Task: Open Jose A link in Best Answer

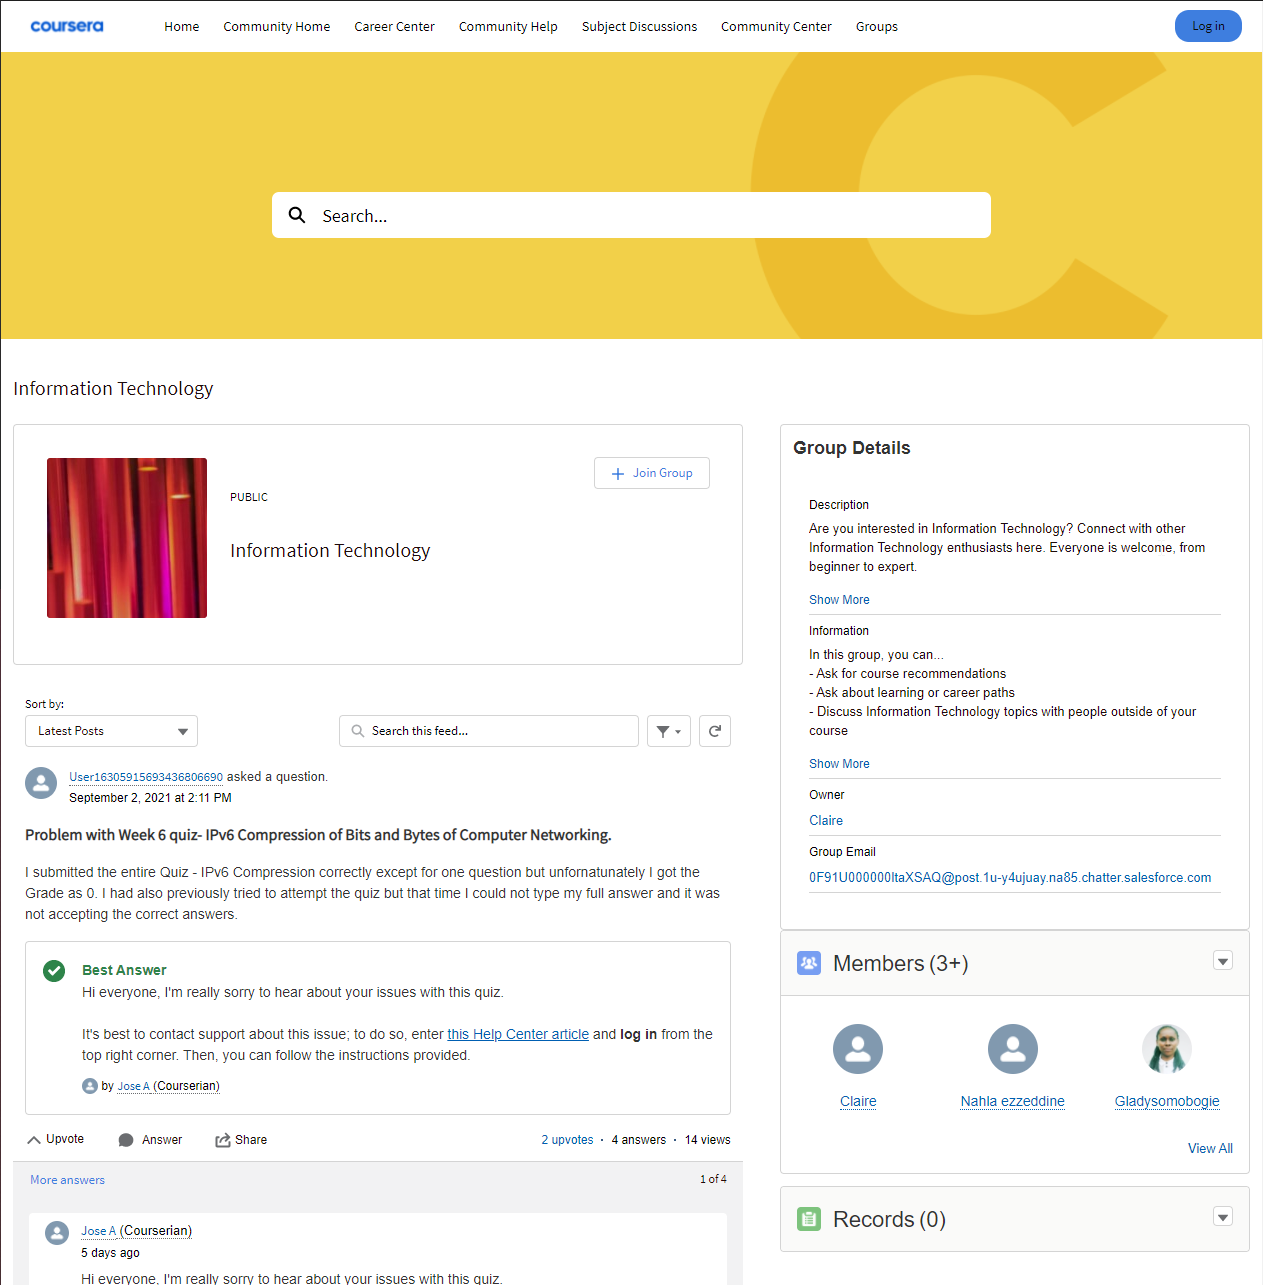Action: [134, 1086]
